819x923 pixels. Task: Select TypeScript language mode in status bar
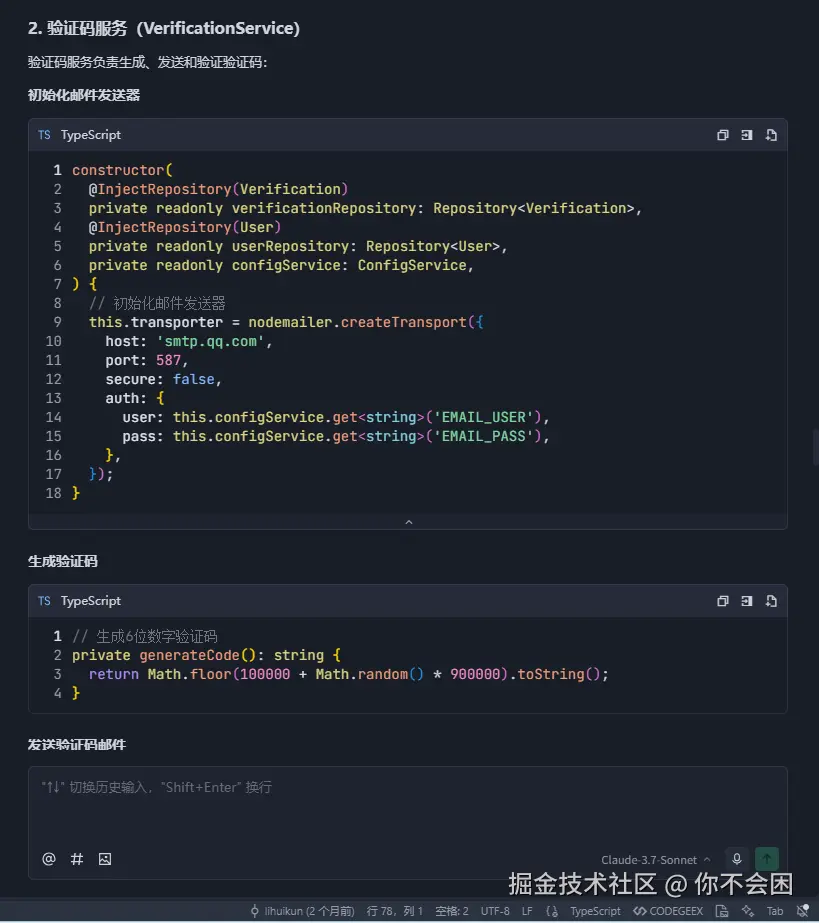pos(595,911)
